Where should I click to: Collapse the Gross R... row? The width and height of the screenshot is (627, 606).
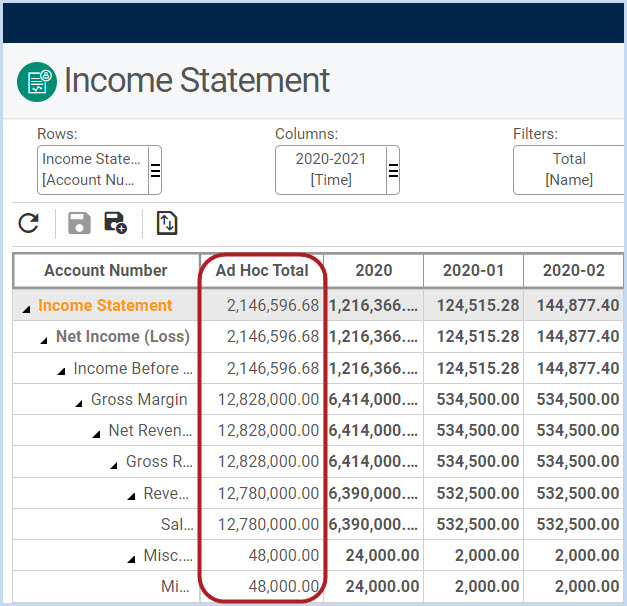click(x=114, y=465)
